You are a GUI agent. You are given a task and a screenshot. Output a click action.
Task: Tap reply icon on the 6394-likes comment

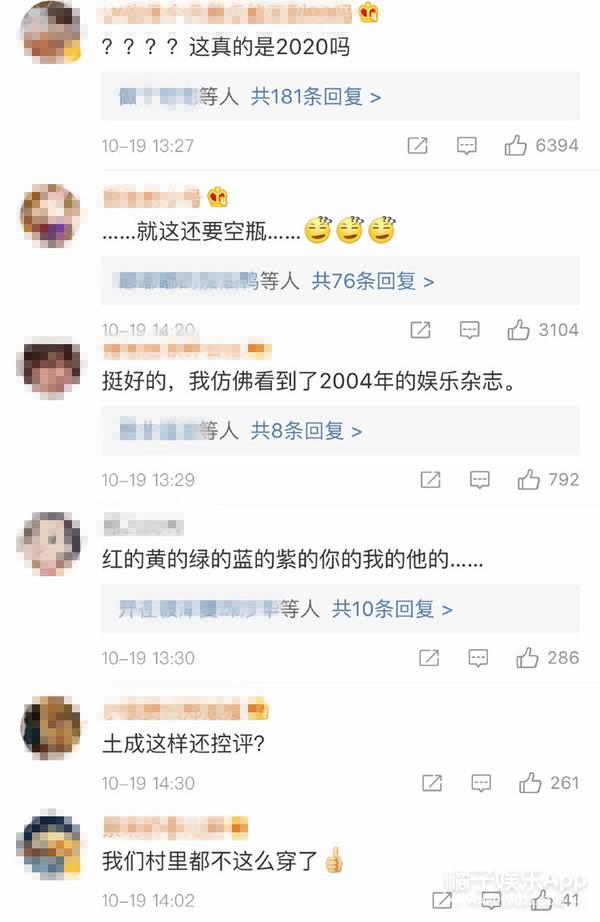pos(466,145)
